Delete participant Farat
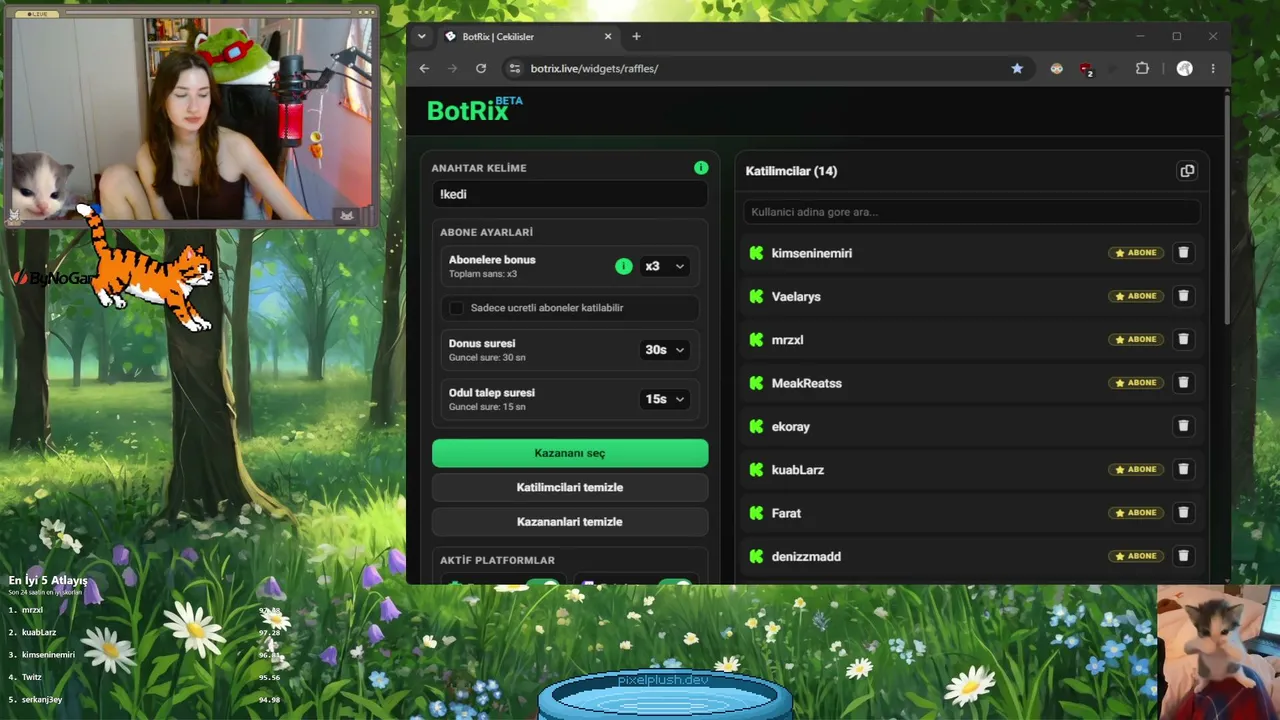Image resolution: width=1280 pixels, height=720 pixels. (x=1183, y=513)
